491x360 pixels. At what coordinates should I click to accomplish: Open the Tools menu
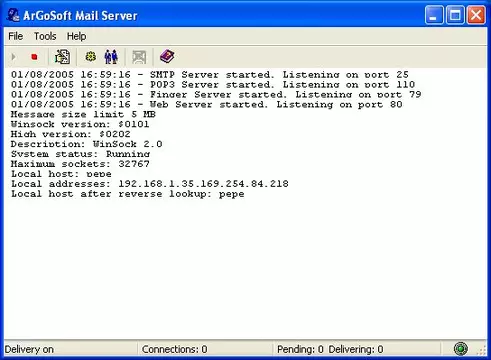click(45, 36)
